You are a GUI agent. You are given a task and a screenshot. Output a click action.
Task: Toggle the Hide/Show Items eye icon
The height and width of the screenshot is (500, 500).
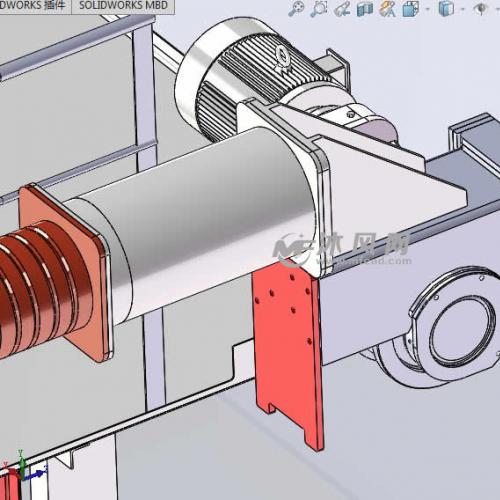click(481, 9)
